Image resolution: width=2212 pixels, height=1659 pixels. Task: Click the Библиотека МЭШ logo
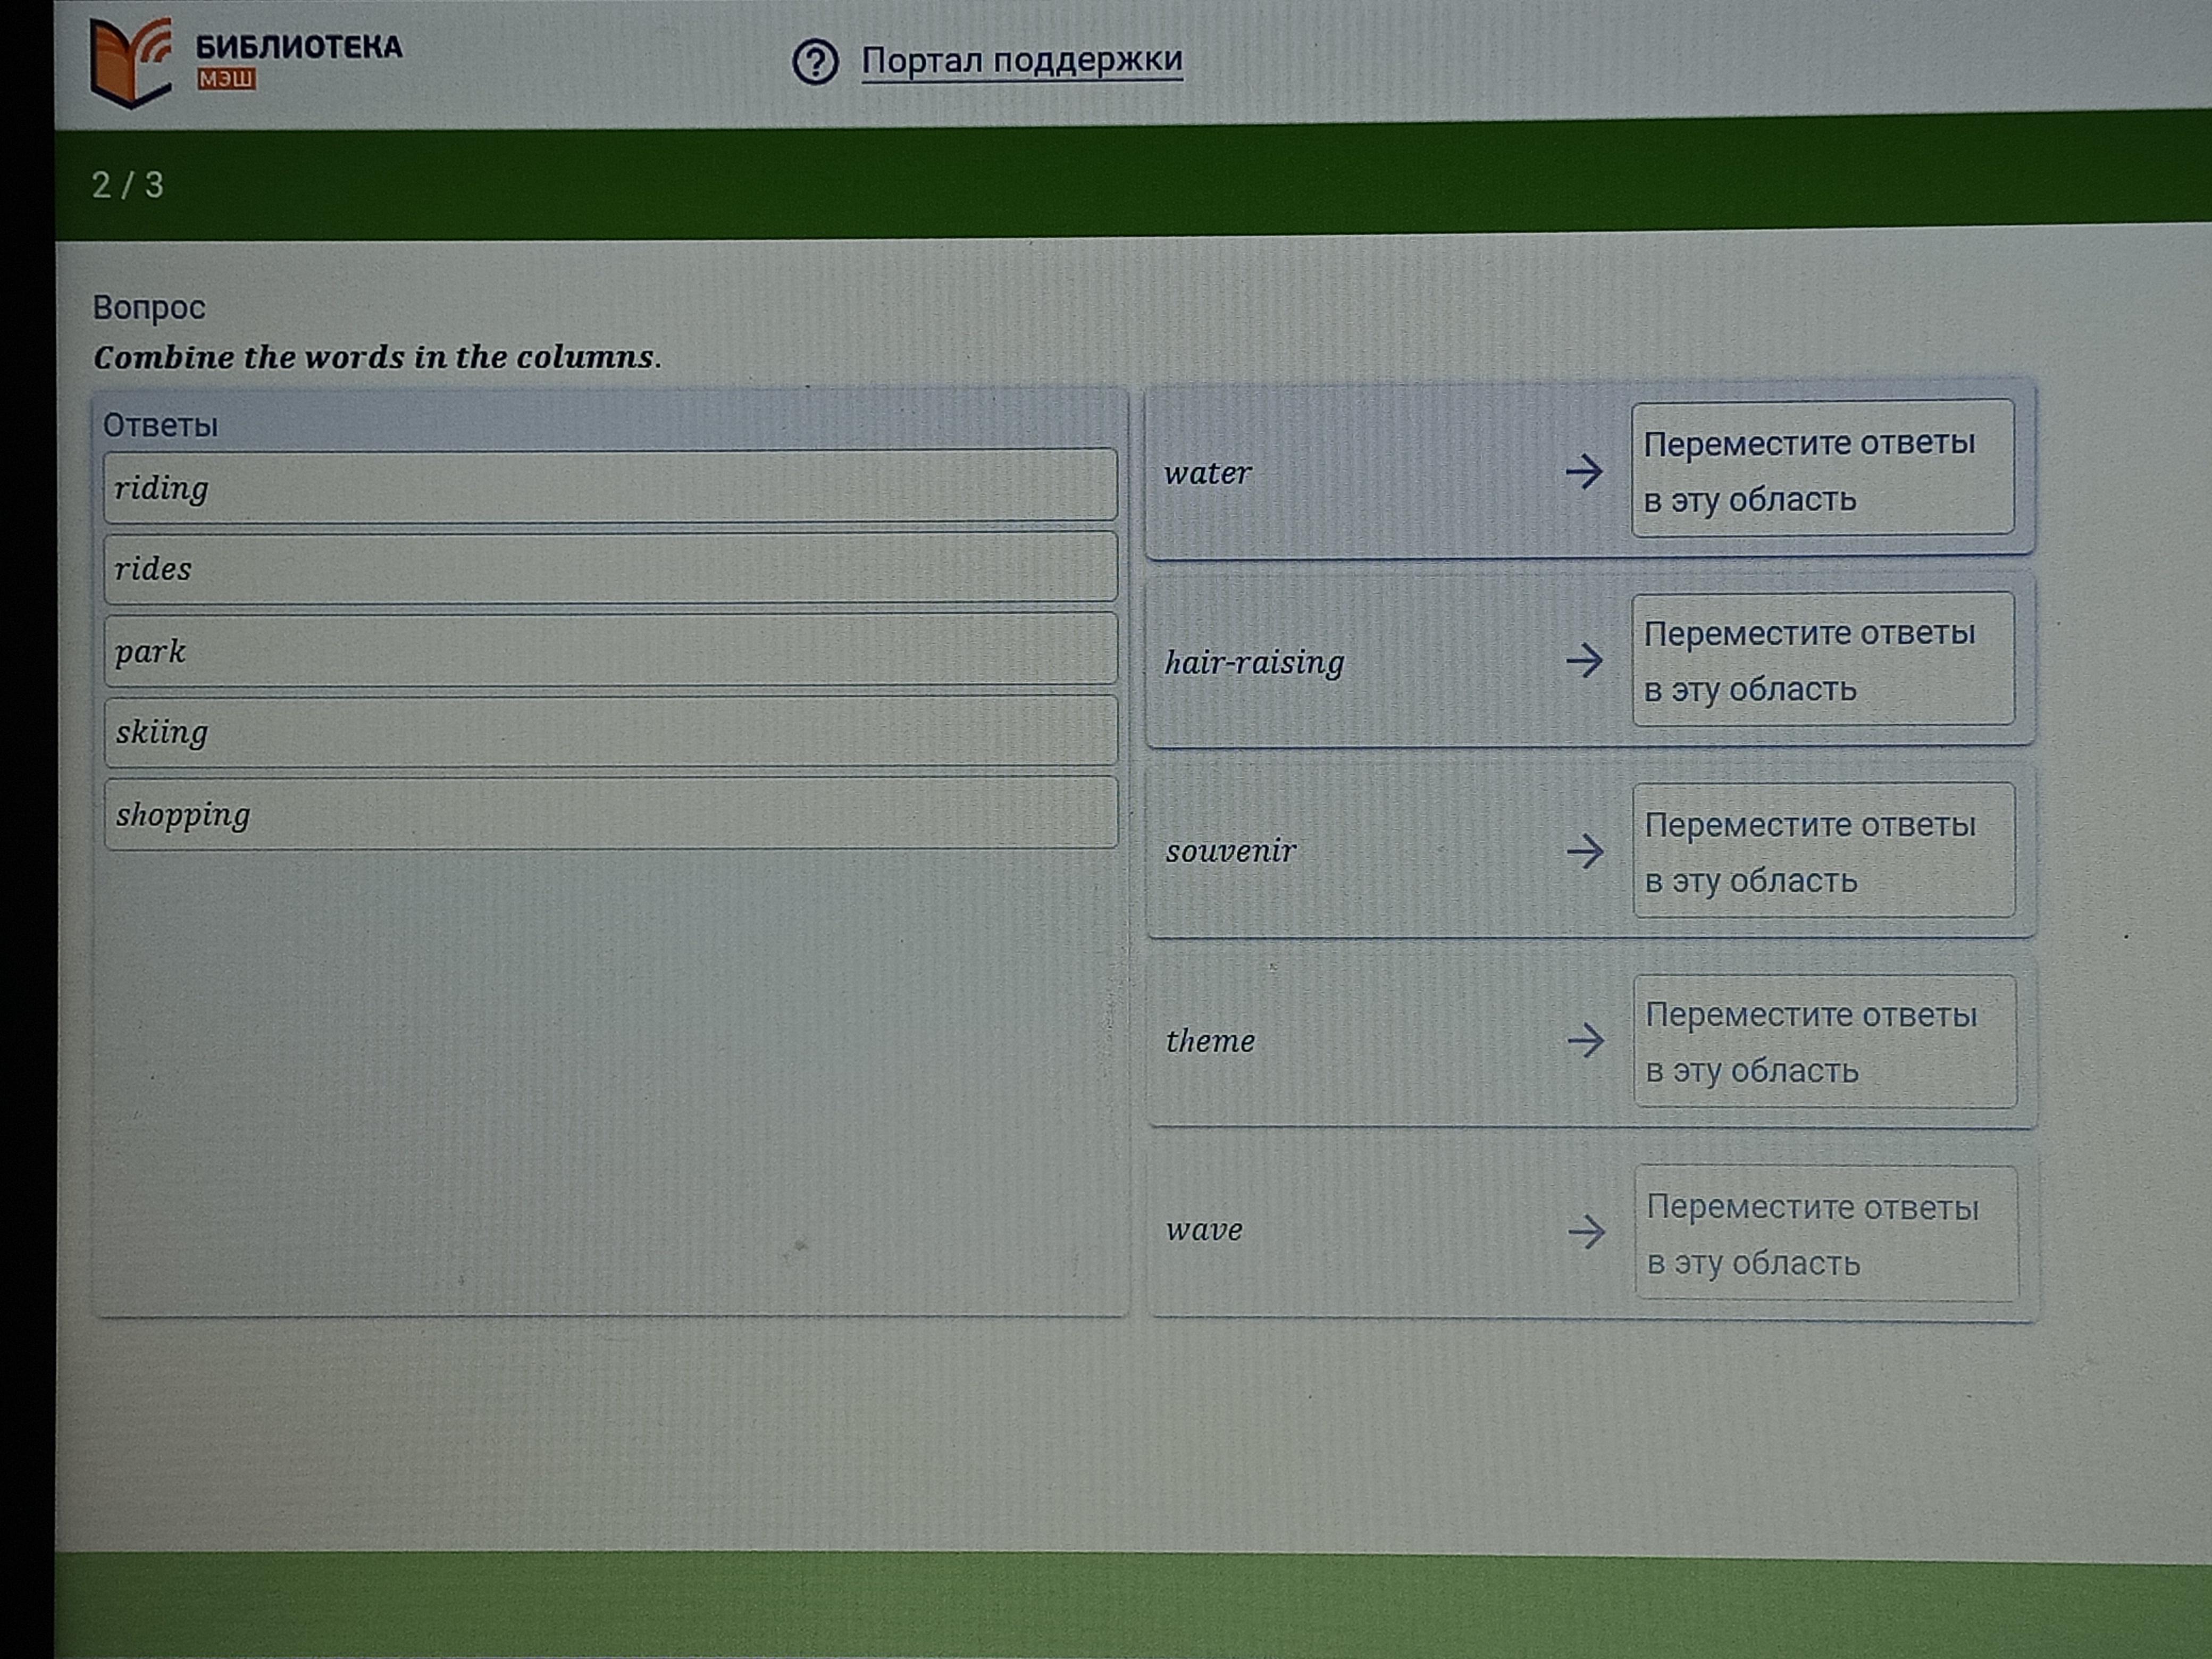(x=246, y=62)
